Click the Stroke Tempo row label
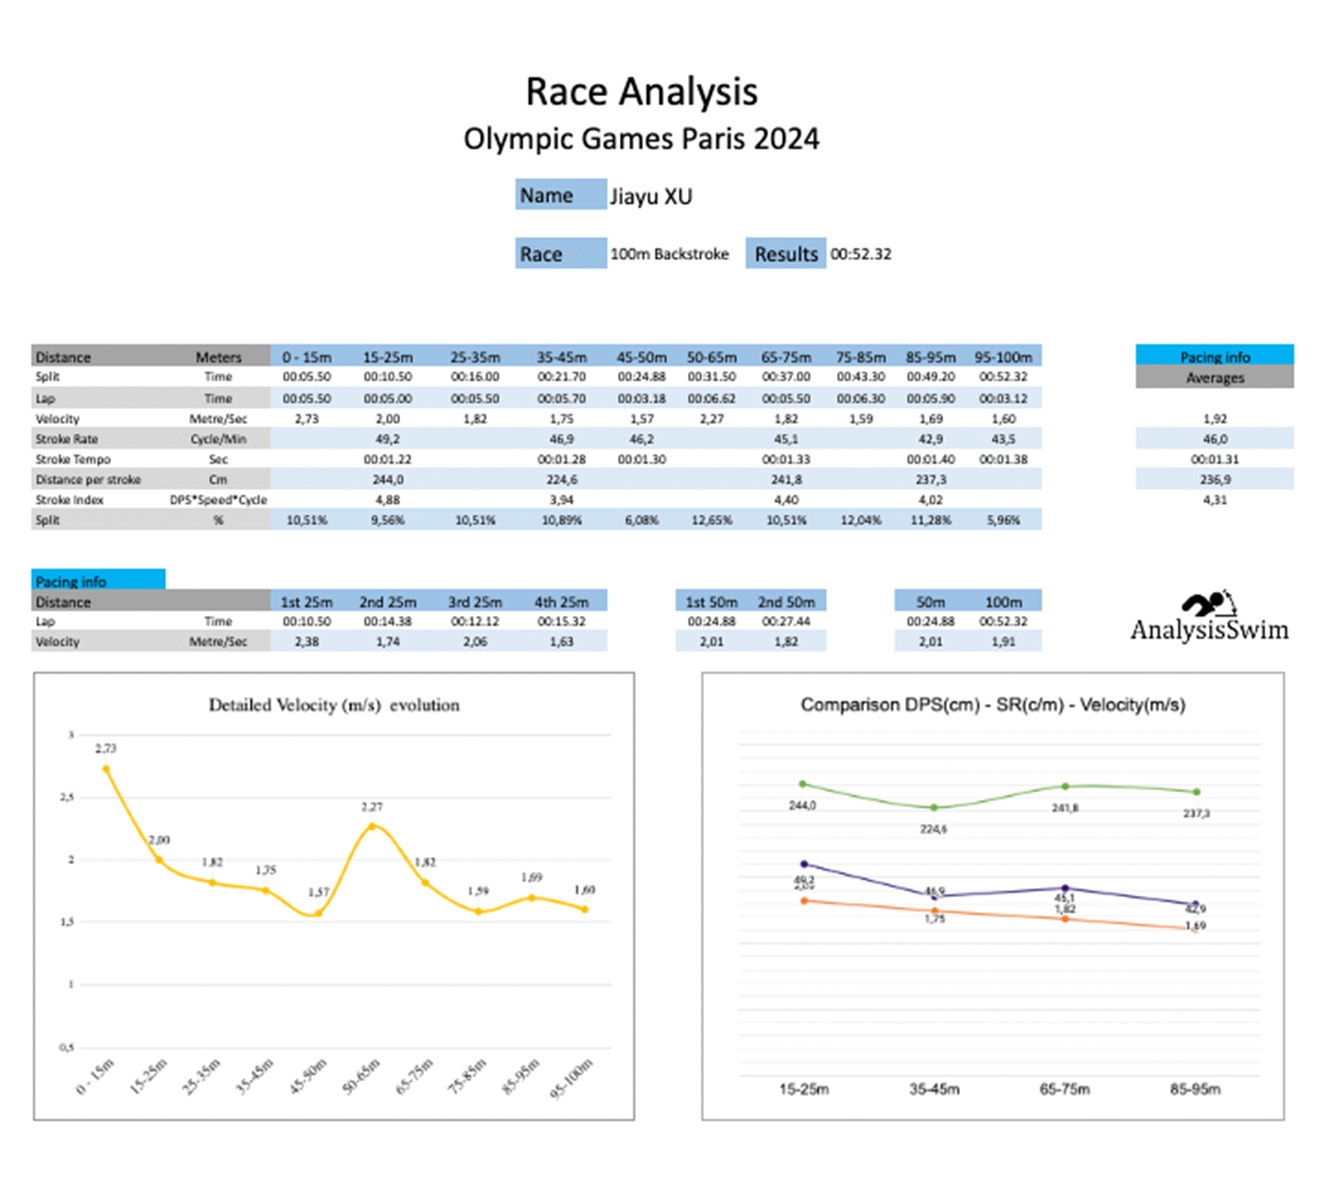 (73, 459)
